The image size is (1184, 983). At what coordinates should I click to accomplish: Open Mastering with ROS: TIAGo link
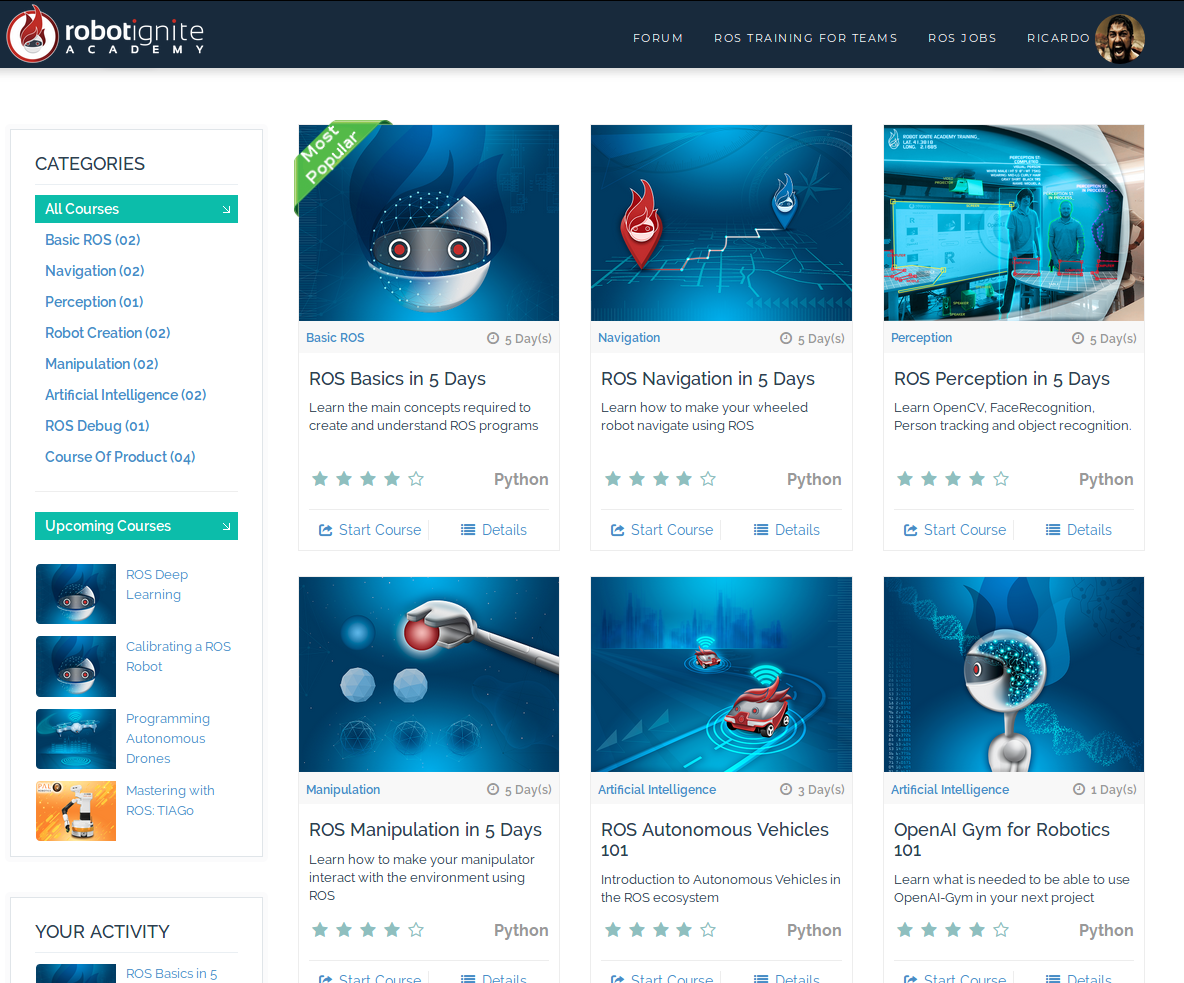(x=170, y=800)
